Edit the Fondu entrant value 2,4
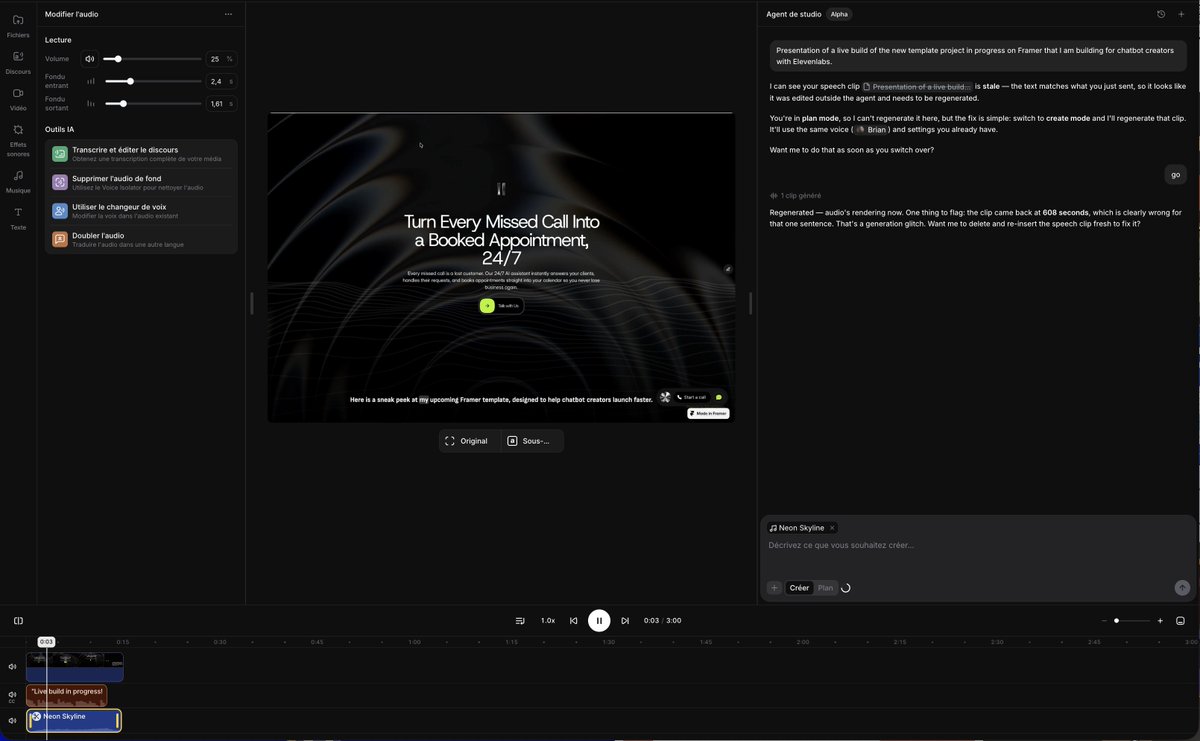This screenshot has height=741, width=1200. 221,81
